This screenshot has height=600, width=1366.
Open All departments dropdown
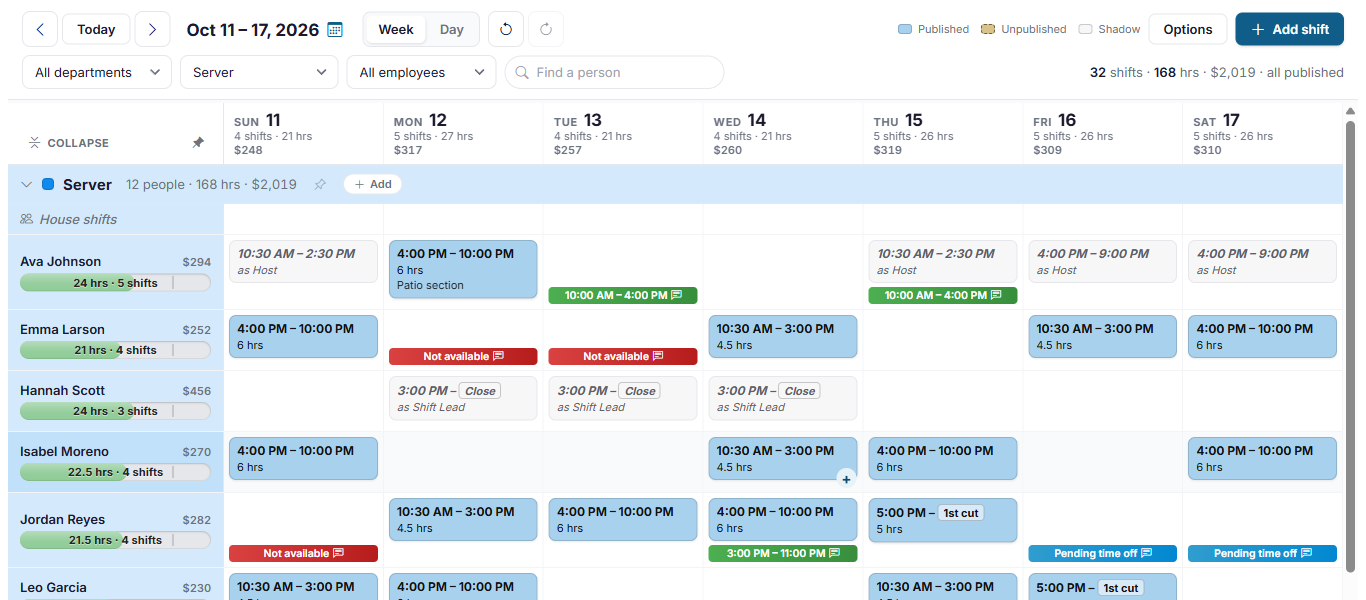tap(97, 72)
